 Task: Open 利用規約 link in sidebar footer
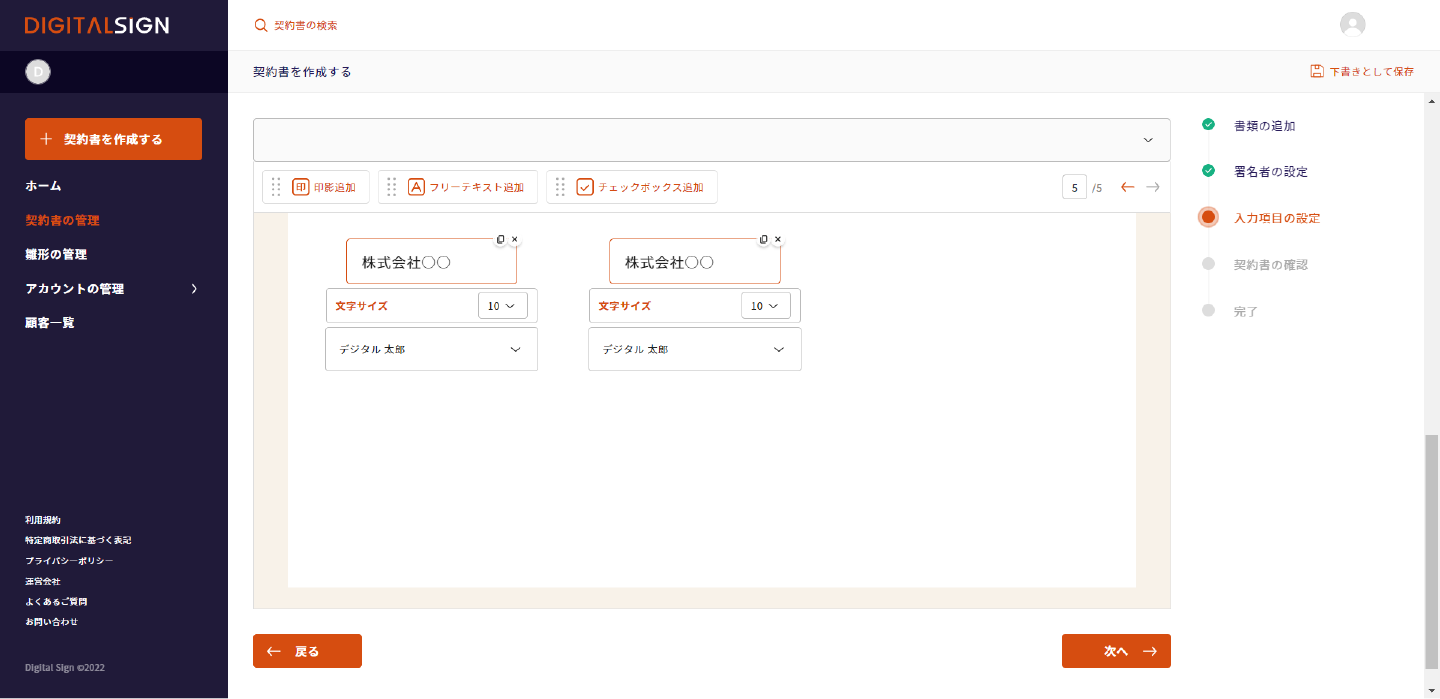tap(43, 520)
